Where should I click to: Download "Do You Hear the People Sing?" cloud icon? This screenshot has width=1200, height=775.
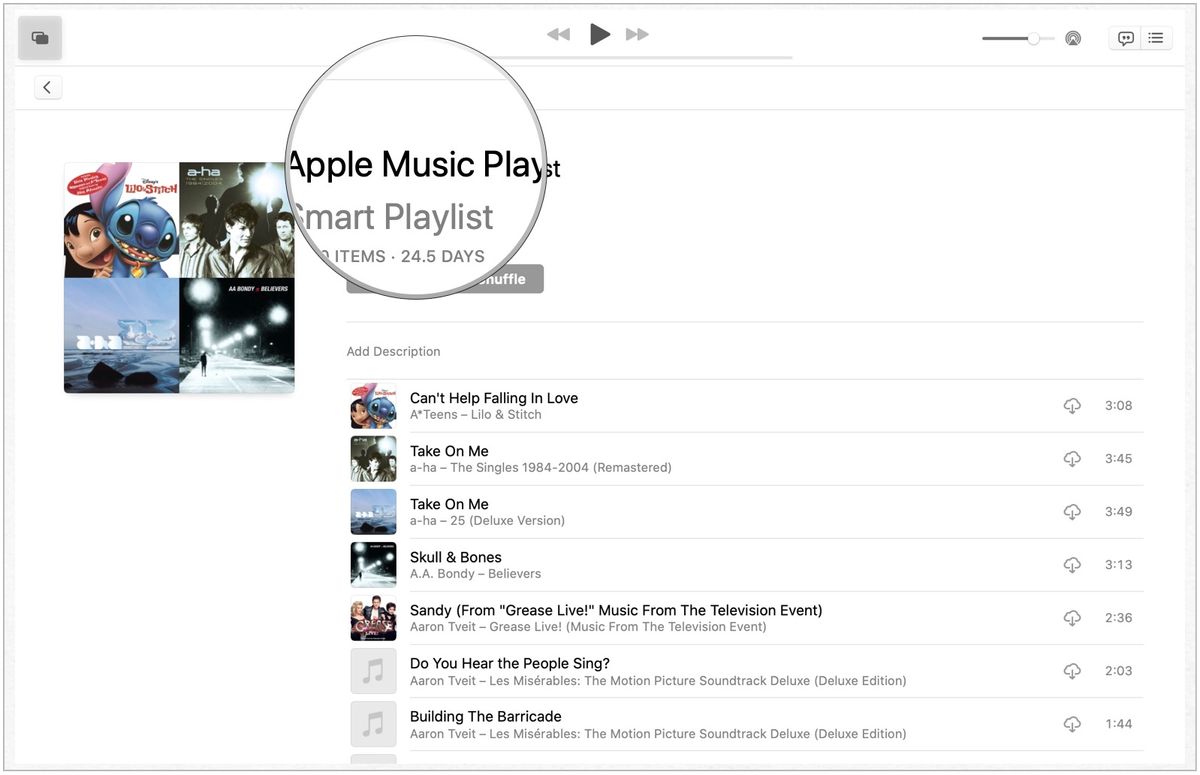[x=1072, y=670]
